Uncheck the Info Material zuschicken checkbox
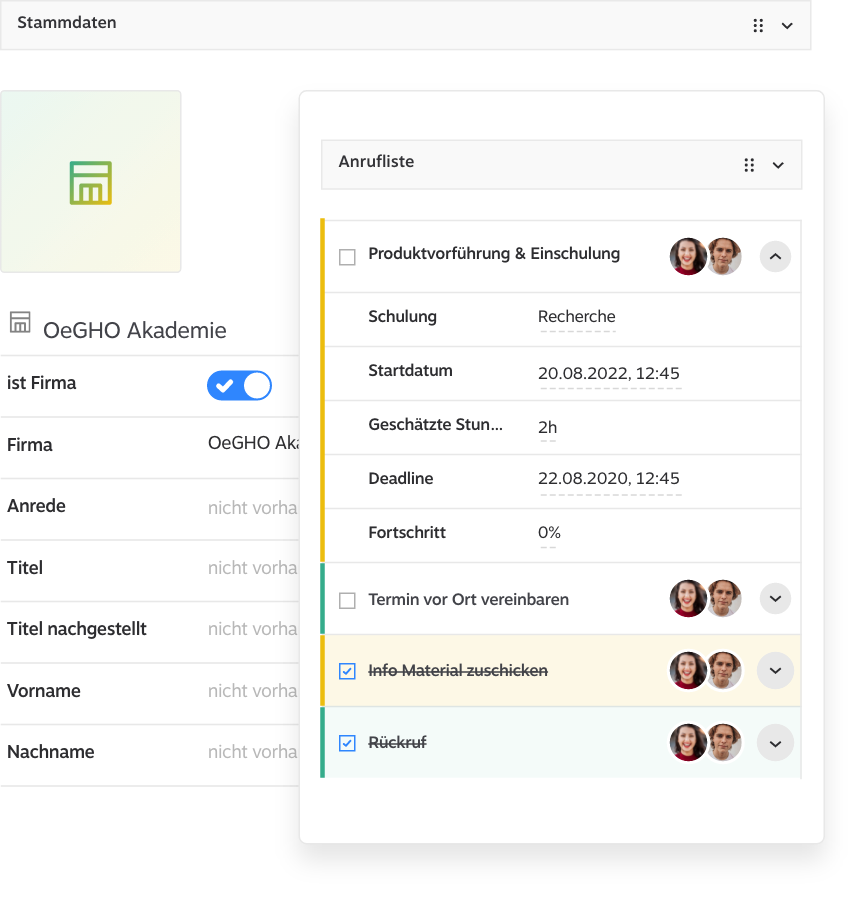Image resolution: width=861 pixels, height=897 pixels. [347, 671]
